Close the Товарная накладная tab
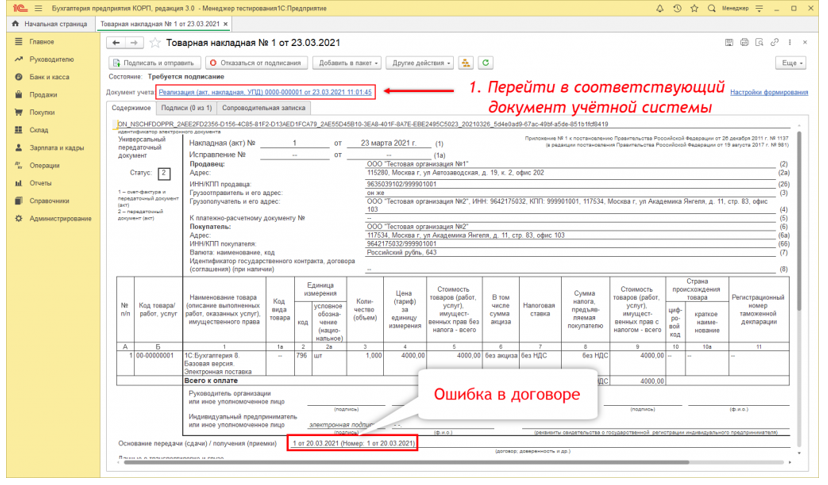828x485 pixels. [226, 24]
